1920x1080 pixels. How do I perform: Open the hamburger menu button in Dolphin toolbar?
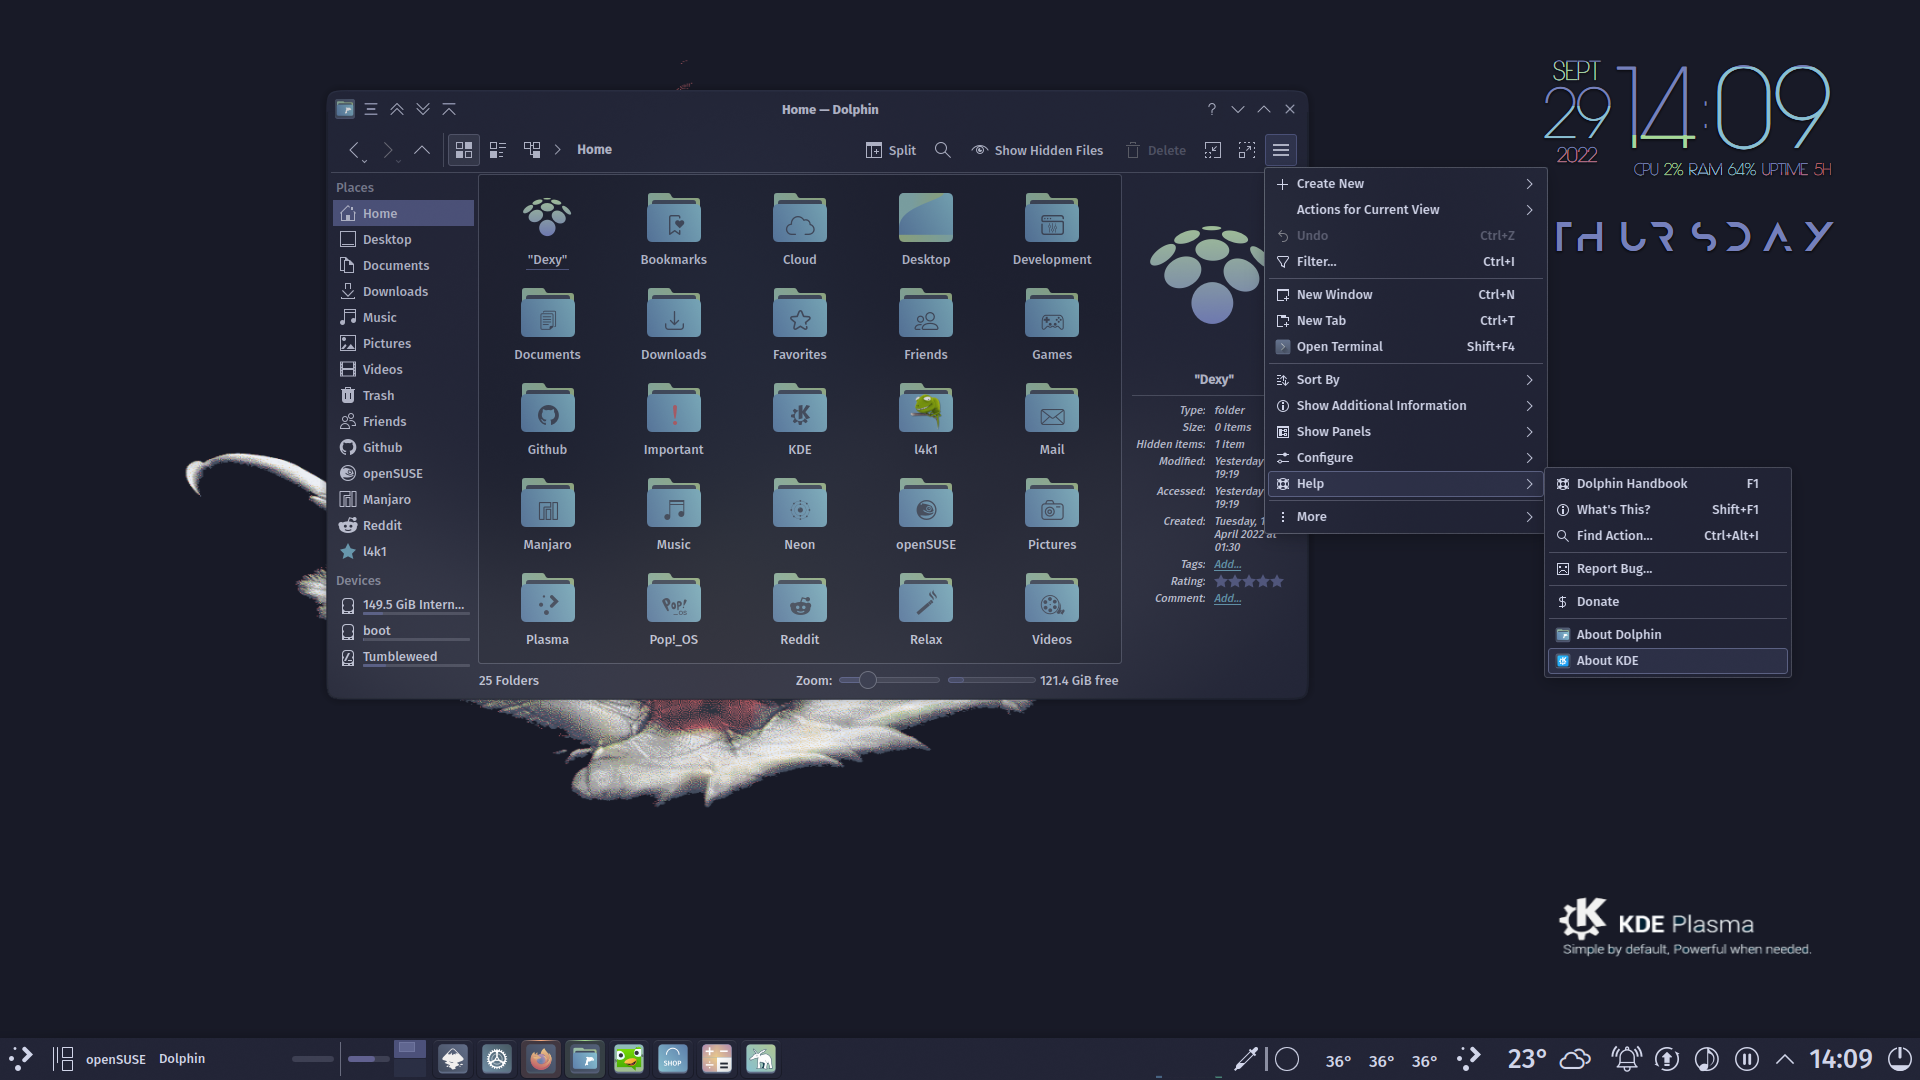click(1280, 150)
